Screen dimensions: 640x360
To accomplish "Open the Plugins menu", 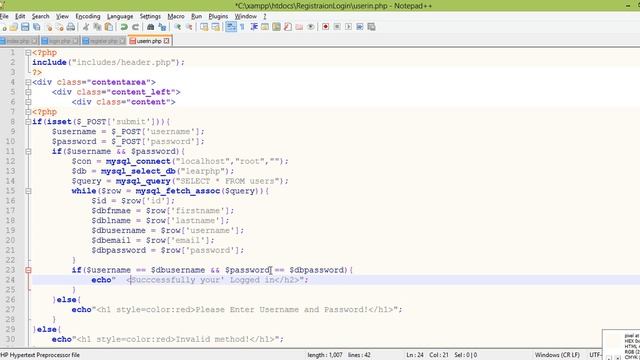I will 218,16.
